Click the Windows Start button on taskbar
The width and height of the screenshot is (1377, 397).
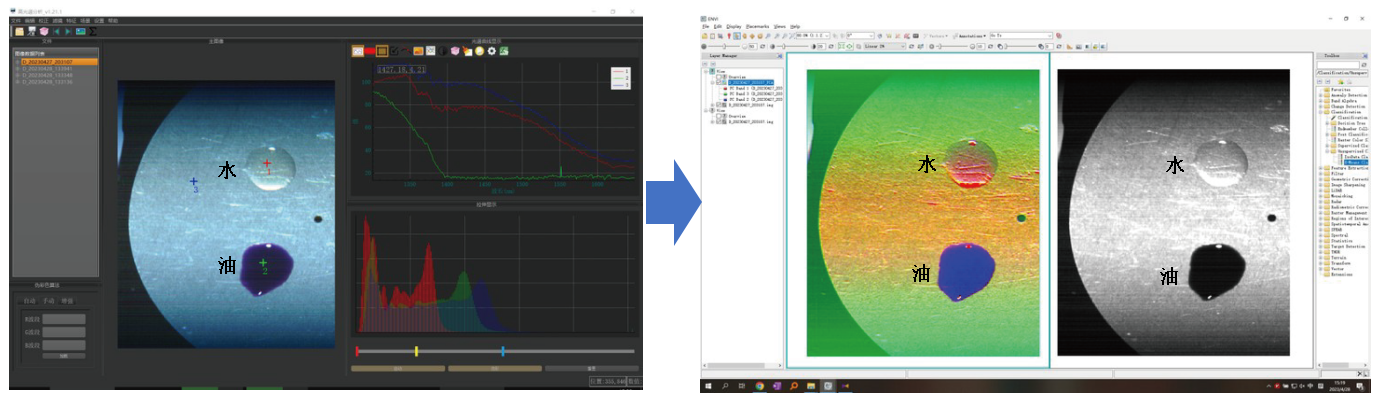[707, 385]
